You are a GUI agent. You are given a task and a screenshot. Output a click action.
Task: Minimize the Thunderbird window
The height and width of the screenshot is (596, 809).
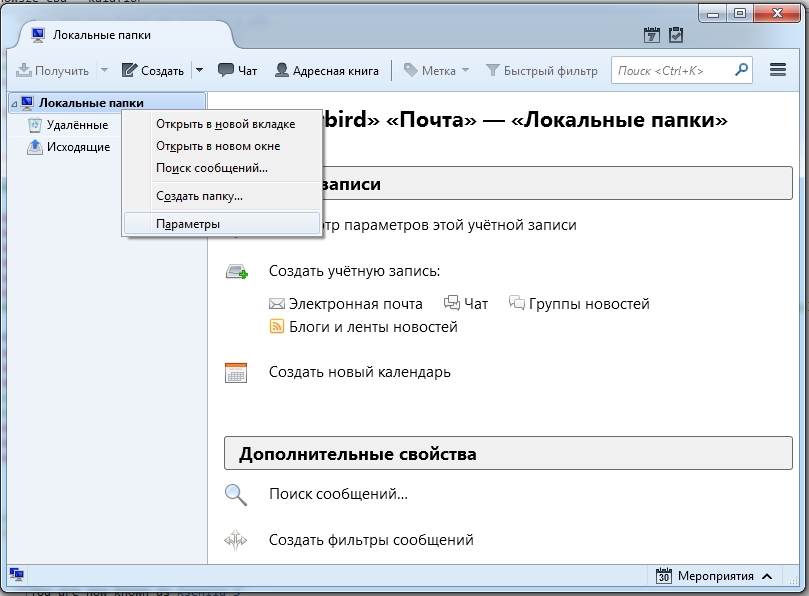coord(713,13)
